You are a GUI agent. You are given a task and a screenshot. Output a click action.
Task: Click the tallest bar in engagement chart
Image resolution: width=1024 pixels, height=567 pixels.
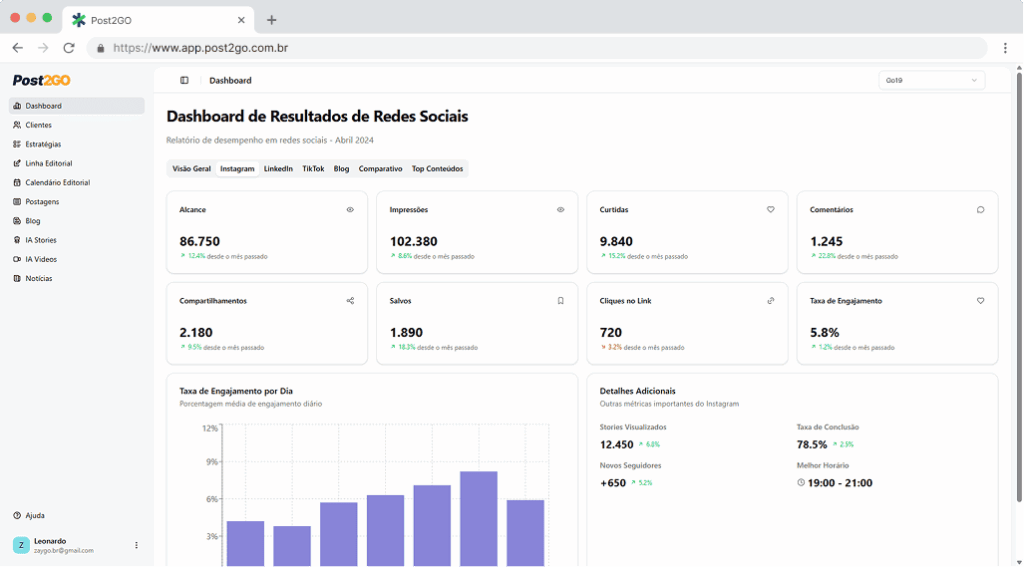tap(479, 519)
